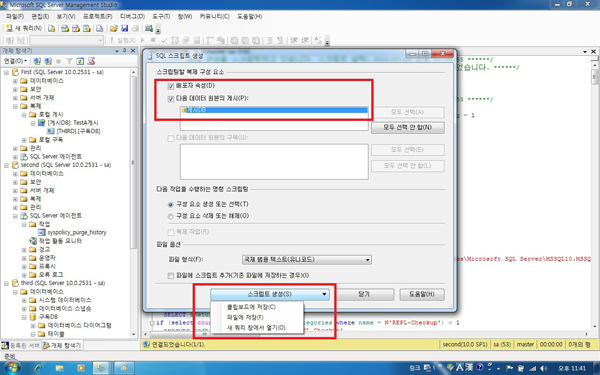Switch to the 개체 탐색기 bottom tab
600x375 pixels.
point(62,345)
